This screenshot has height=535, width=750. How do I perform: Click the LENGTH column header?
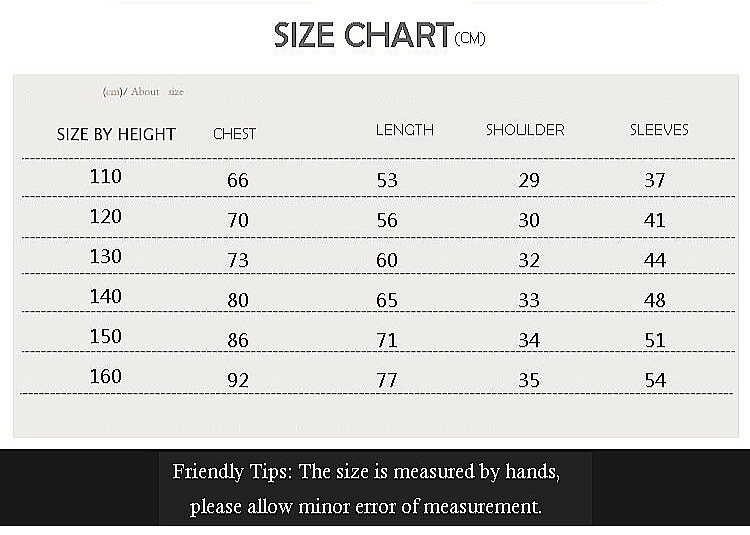[x=404, y=130]
